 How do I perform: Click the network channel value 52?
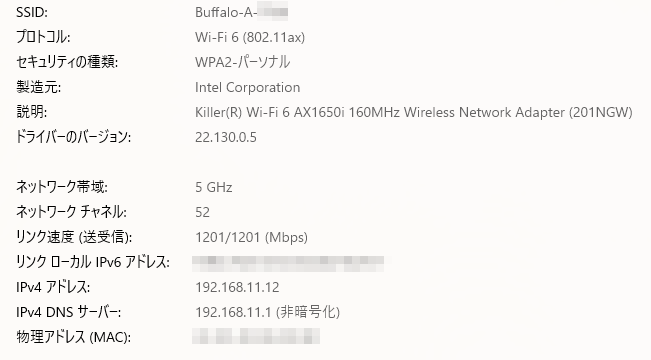202,212
